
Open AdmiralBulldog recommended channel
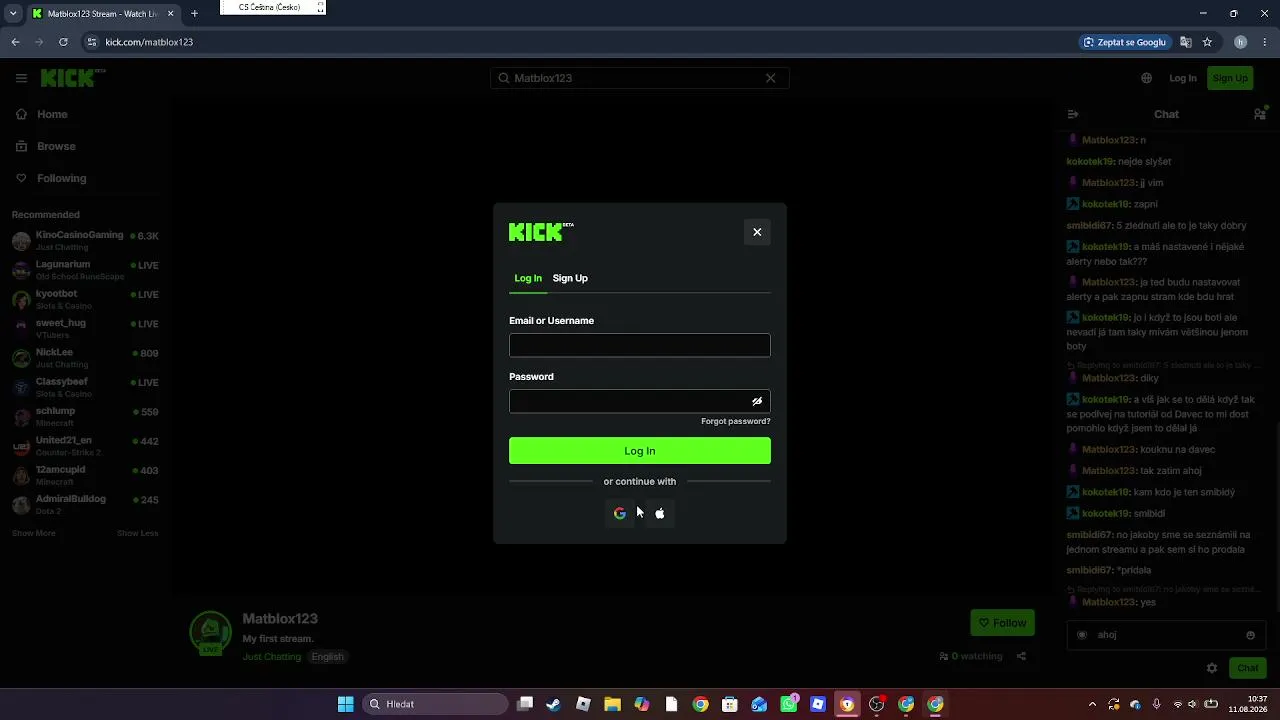(85, 505)
